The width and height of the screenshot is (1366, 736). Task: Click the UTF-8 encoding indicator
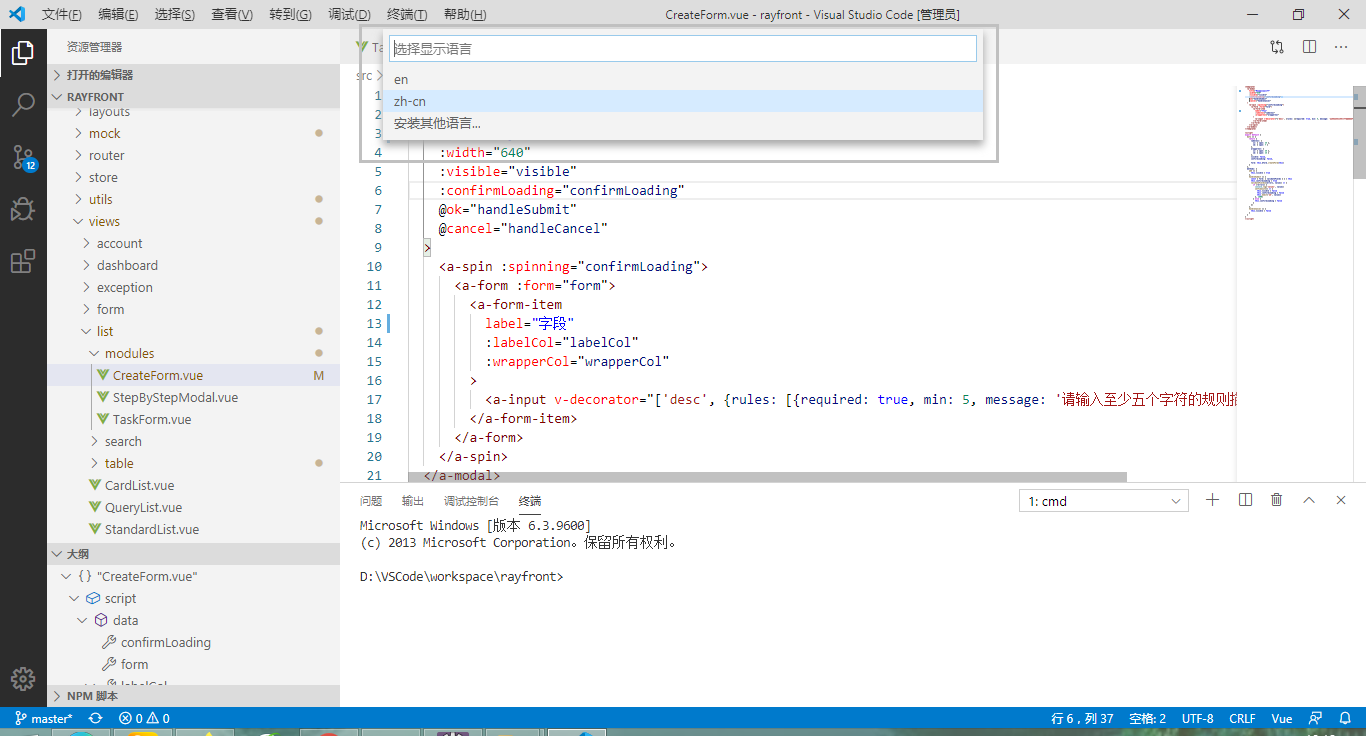click(x=1197, y=718)
